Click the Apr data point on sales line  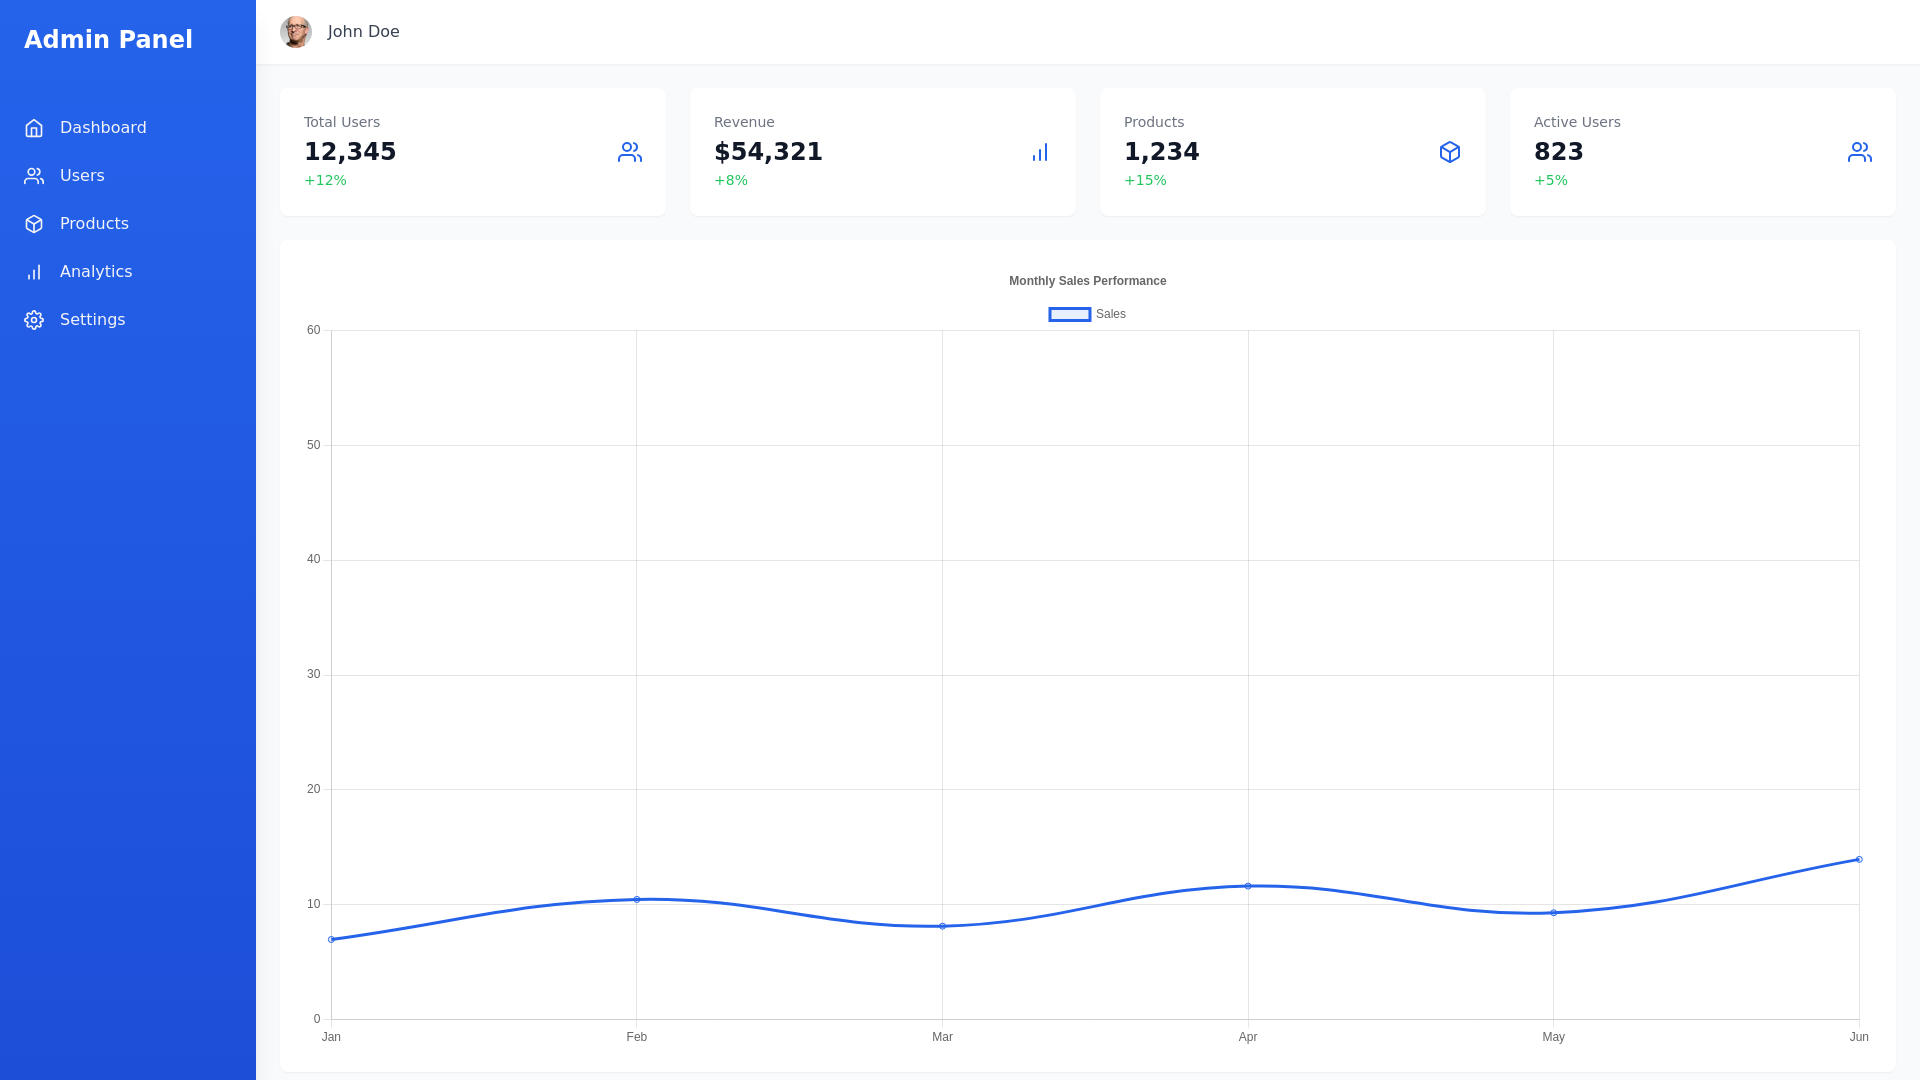(x=1248, y=886)
